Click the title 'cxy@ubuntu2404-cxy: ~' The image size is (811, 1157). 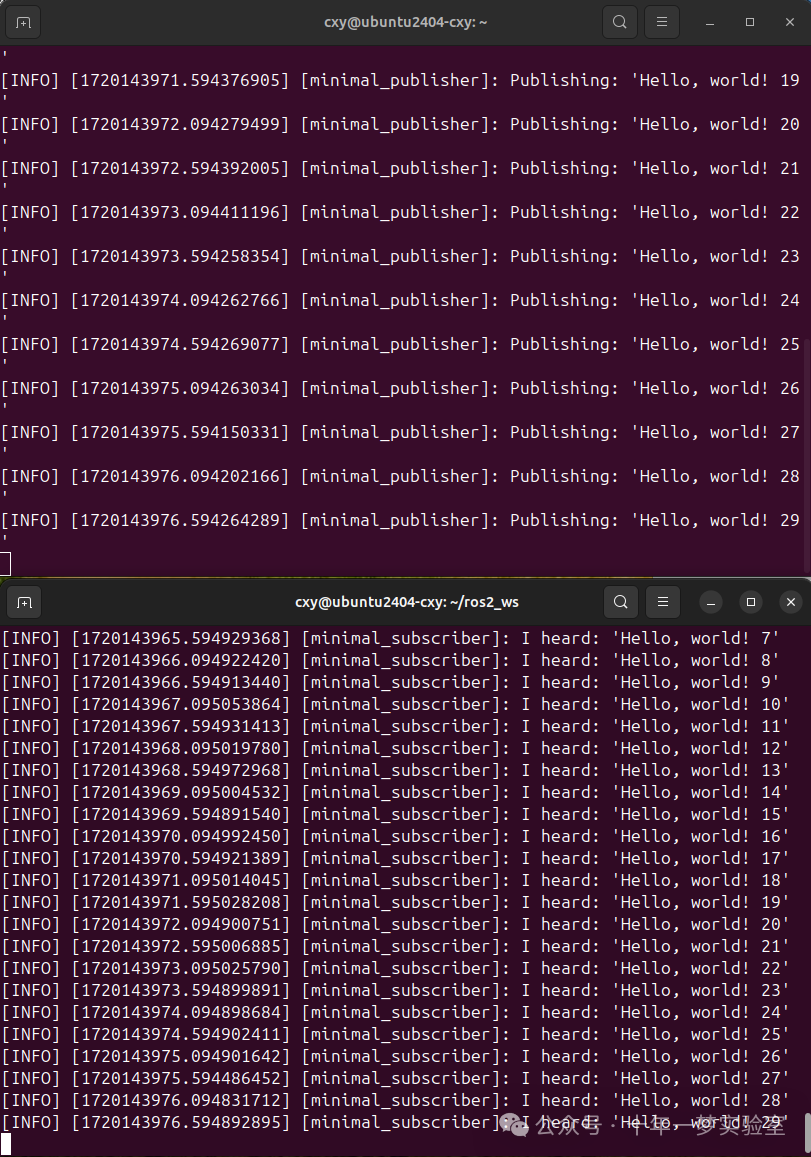point(405,22)
